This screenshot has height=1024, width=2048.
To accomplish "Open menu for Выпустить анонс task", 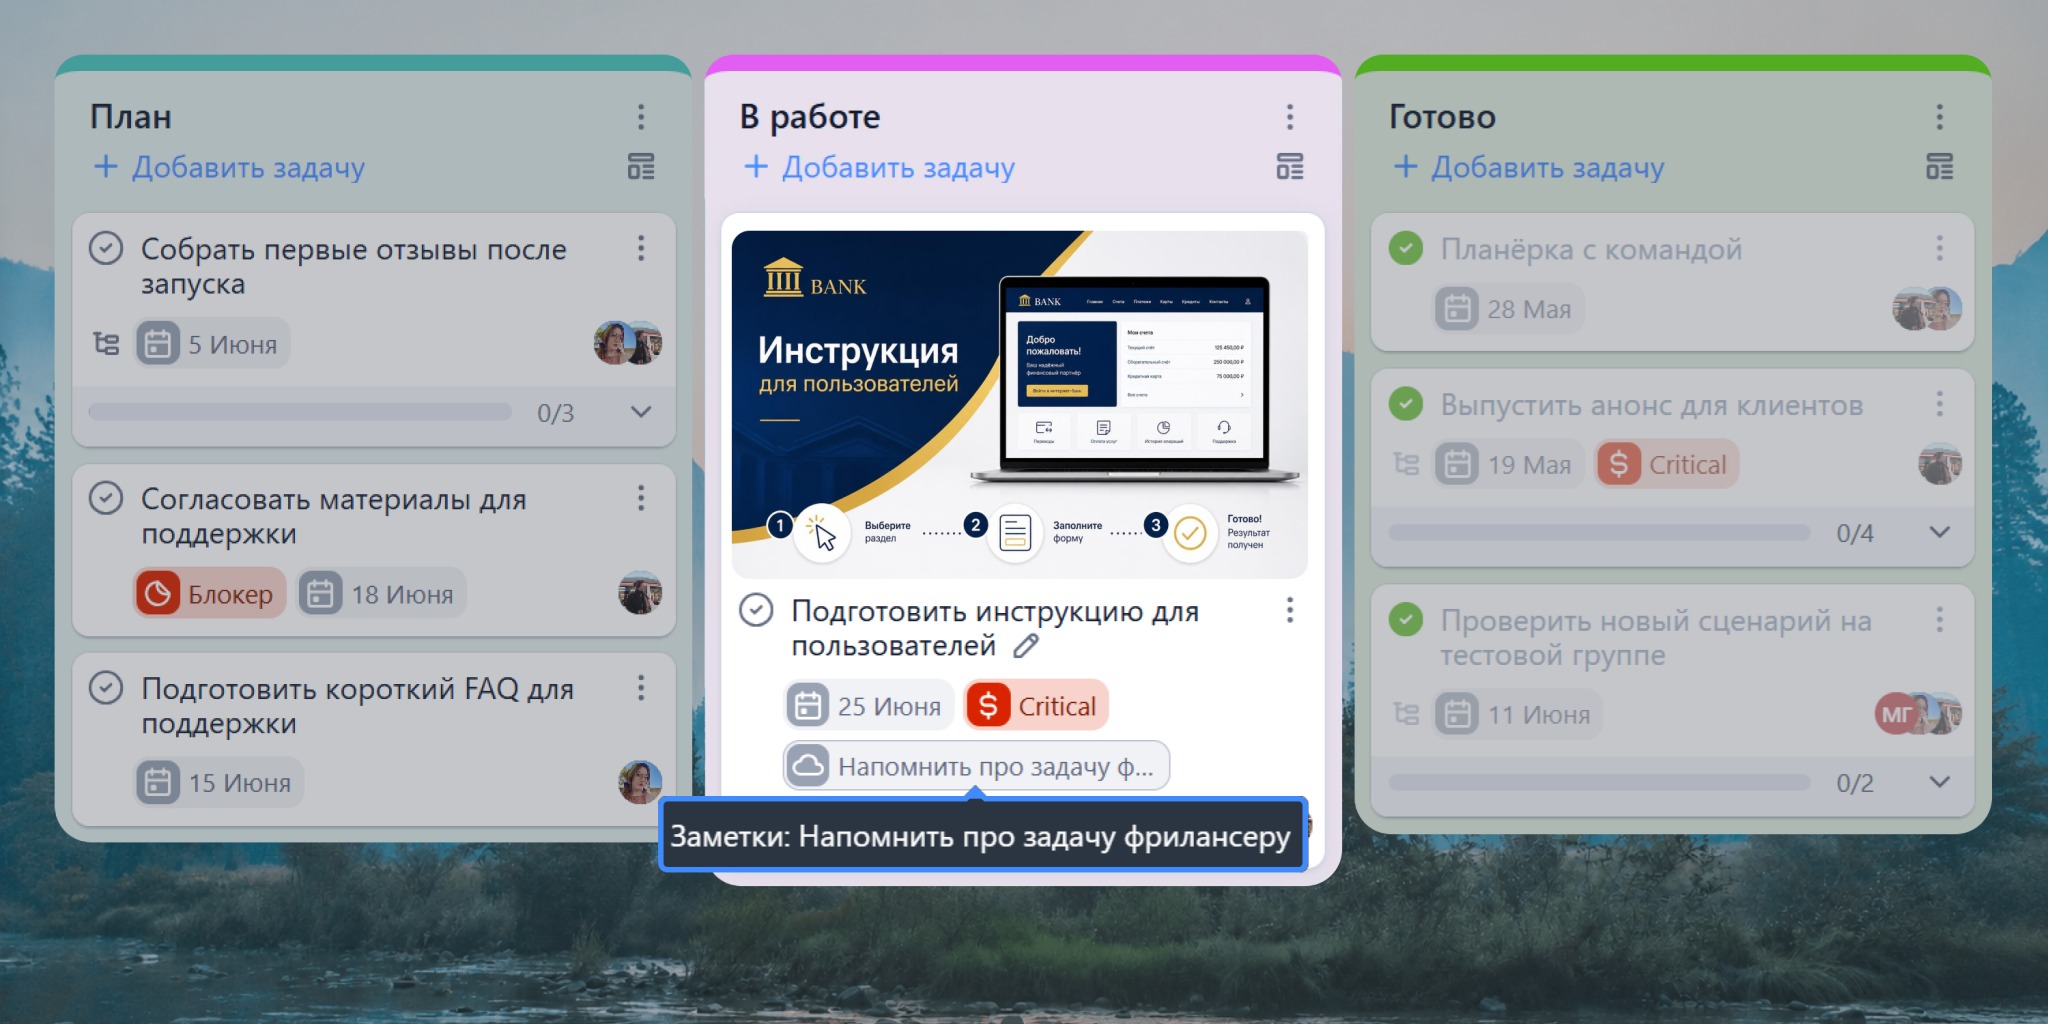I will [1939, 404].
